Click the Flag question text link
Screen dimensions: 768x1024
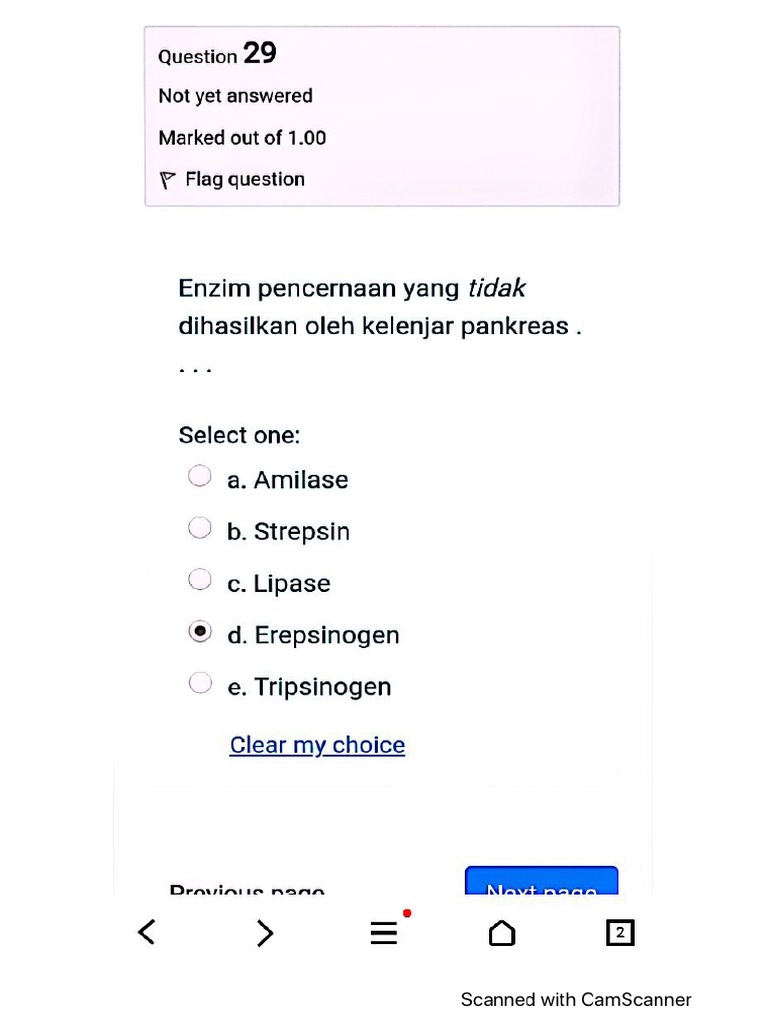coord(245,179)
